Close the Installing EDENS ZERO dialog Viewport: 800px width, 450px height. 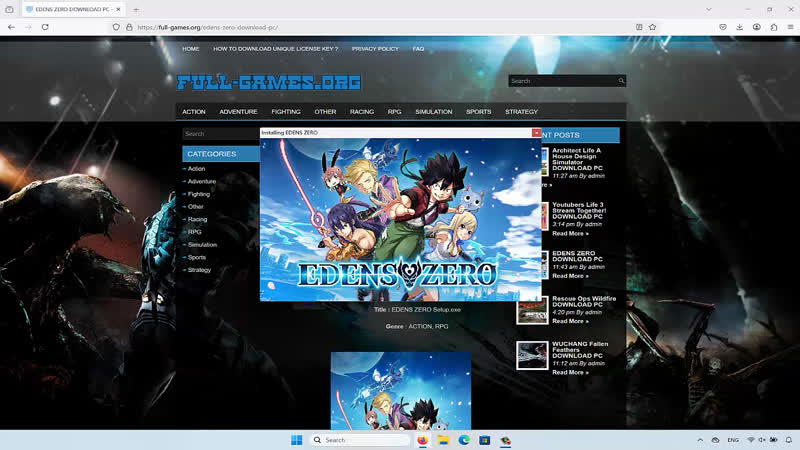click(x=536, y=133)
